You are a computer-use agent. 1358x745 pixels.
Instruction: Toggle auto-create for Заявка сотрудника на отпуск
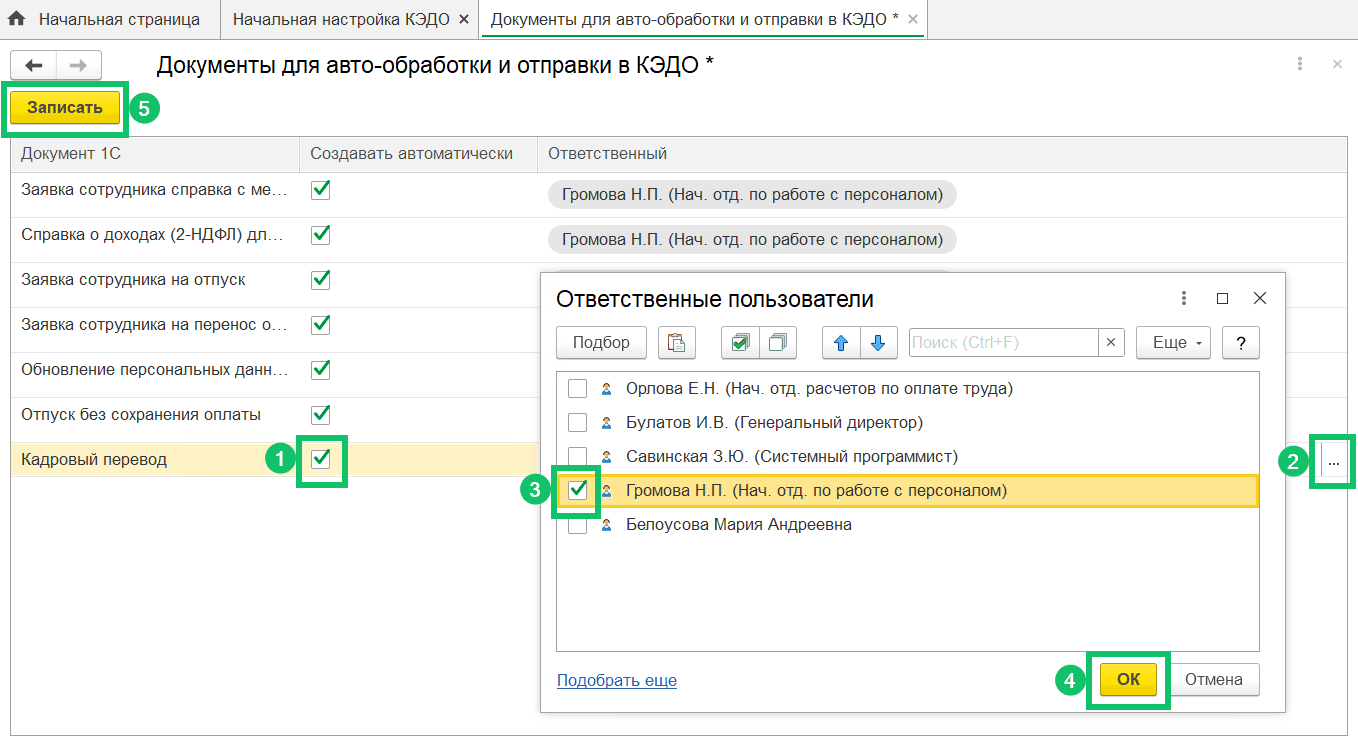321,280
